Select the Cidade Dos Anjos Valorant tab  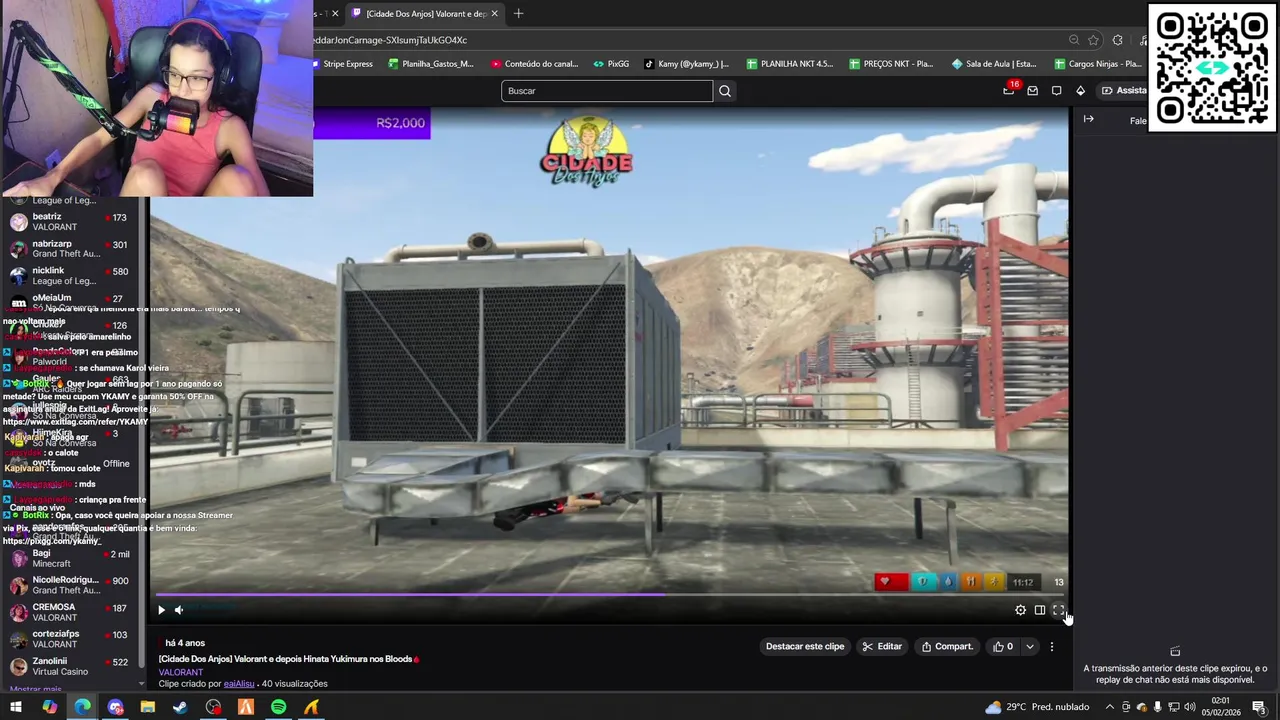tap(425, 14)
